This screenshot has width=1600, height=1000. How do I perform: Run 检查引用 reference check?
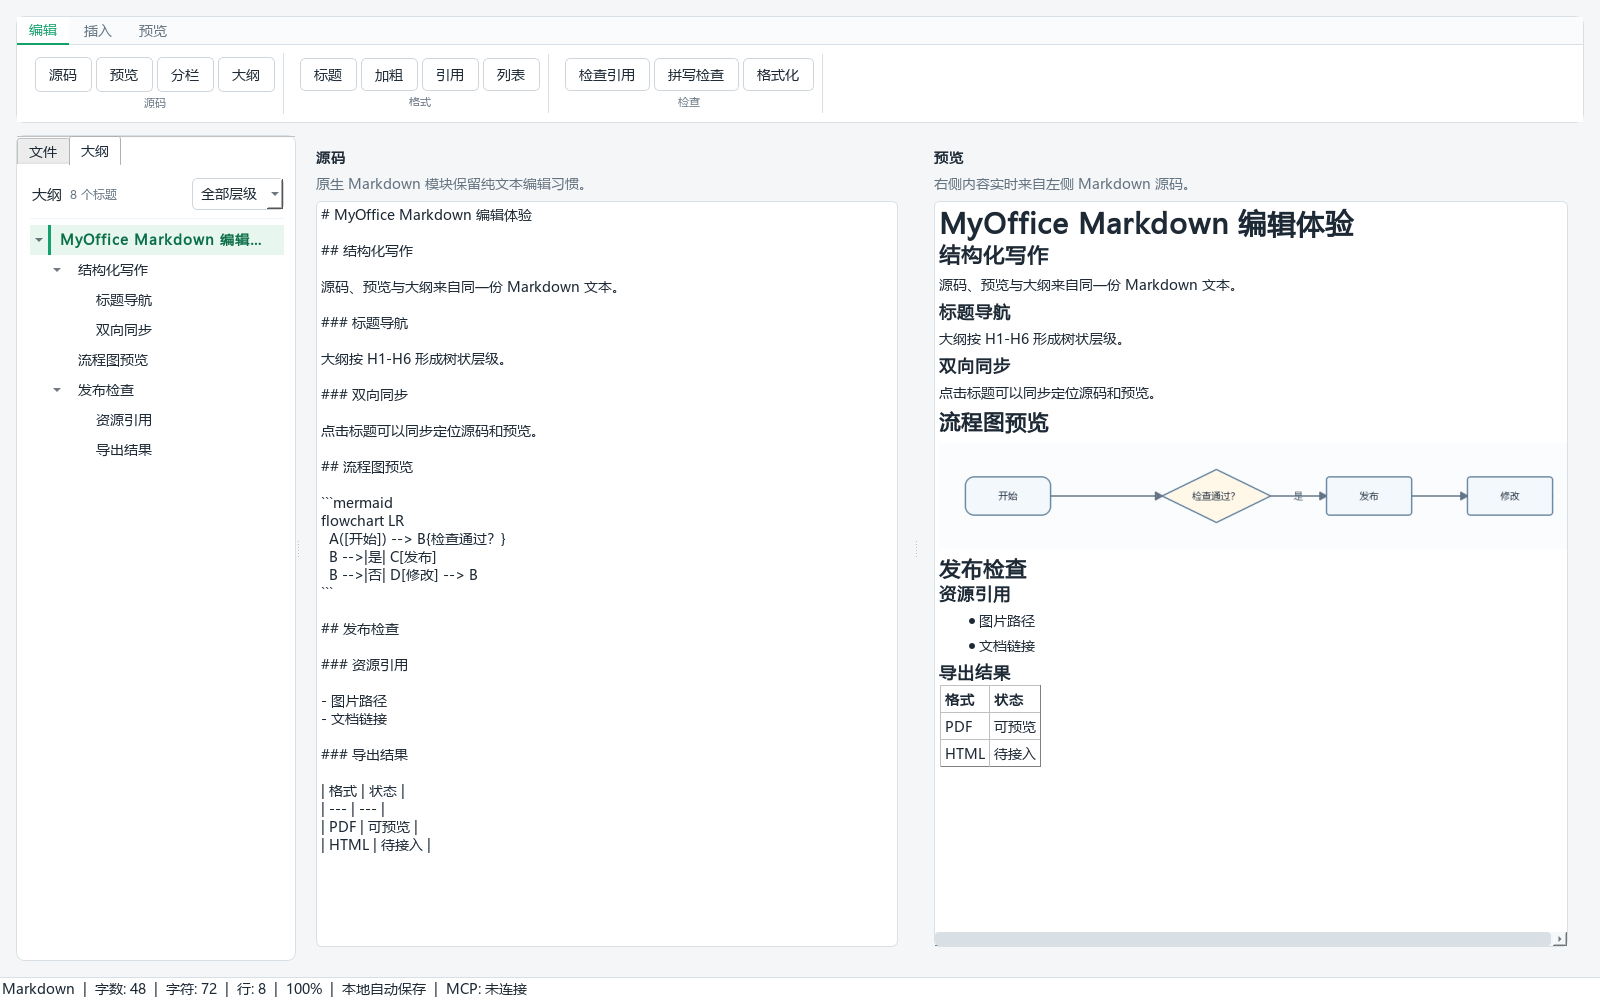(x=607, y=75)
